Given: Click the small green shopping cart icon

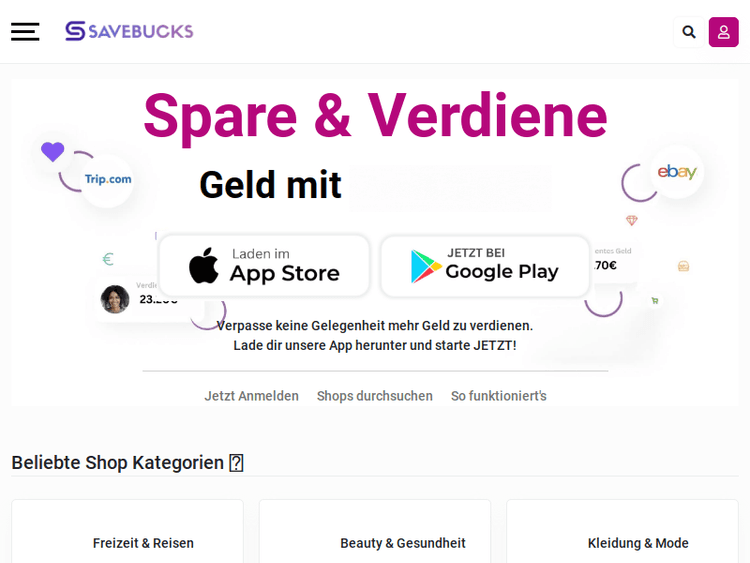Looking at the screenshot, I should [x=655, y=300].
